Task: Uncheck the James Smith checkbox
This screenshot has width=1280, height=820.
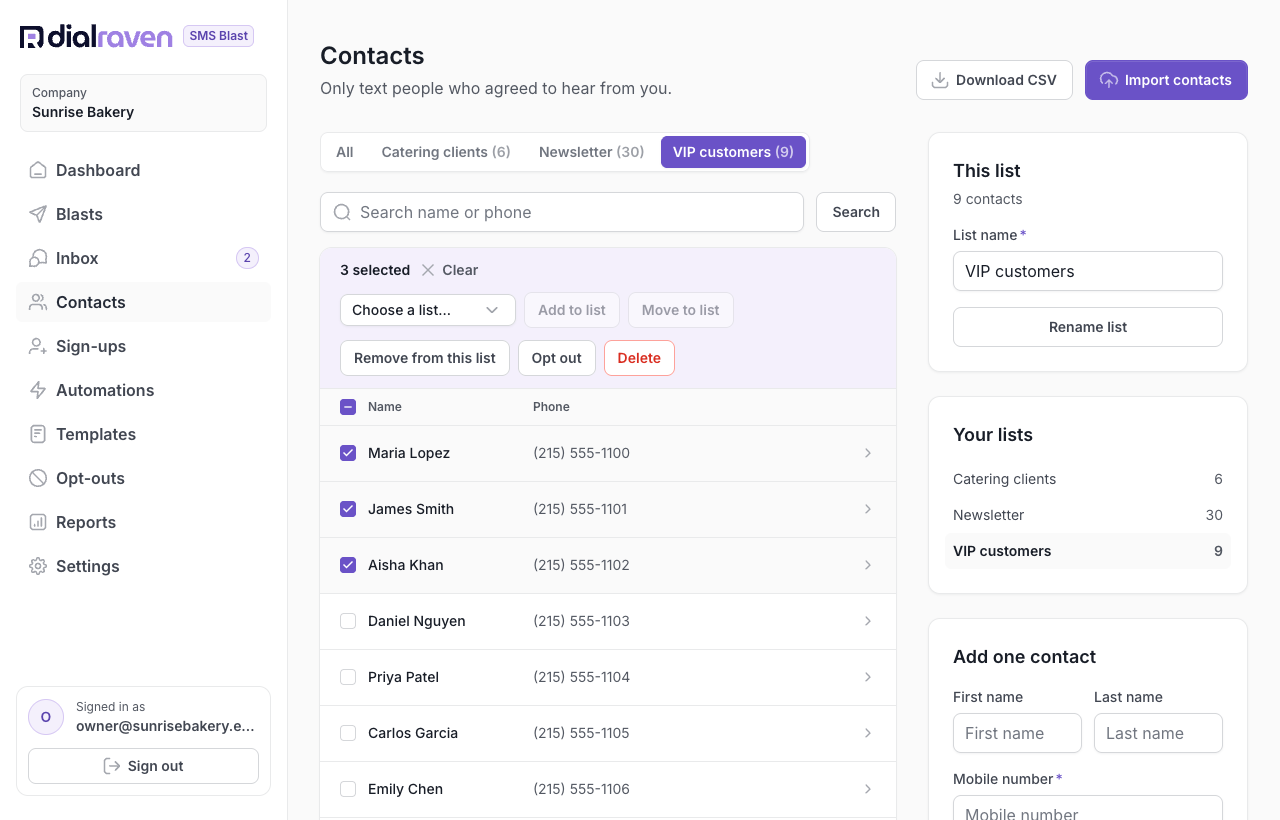Action: (348, 509)
